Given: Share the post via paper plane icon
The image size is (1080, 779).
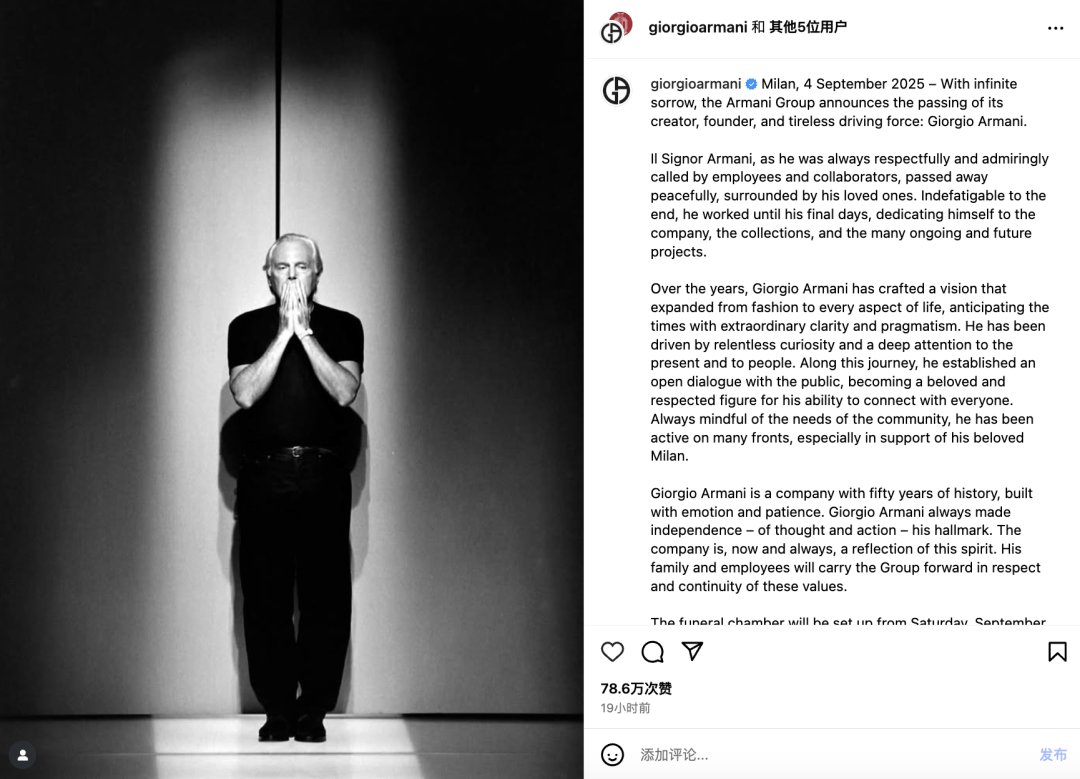Looking at the screenshot, I should pos(692,651).
